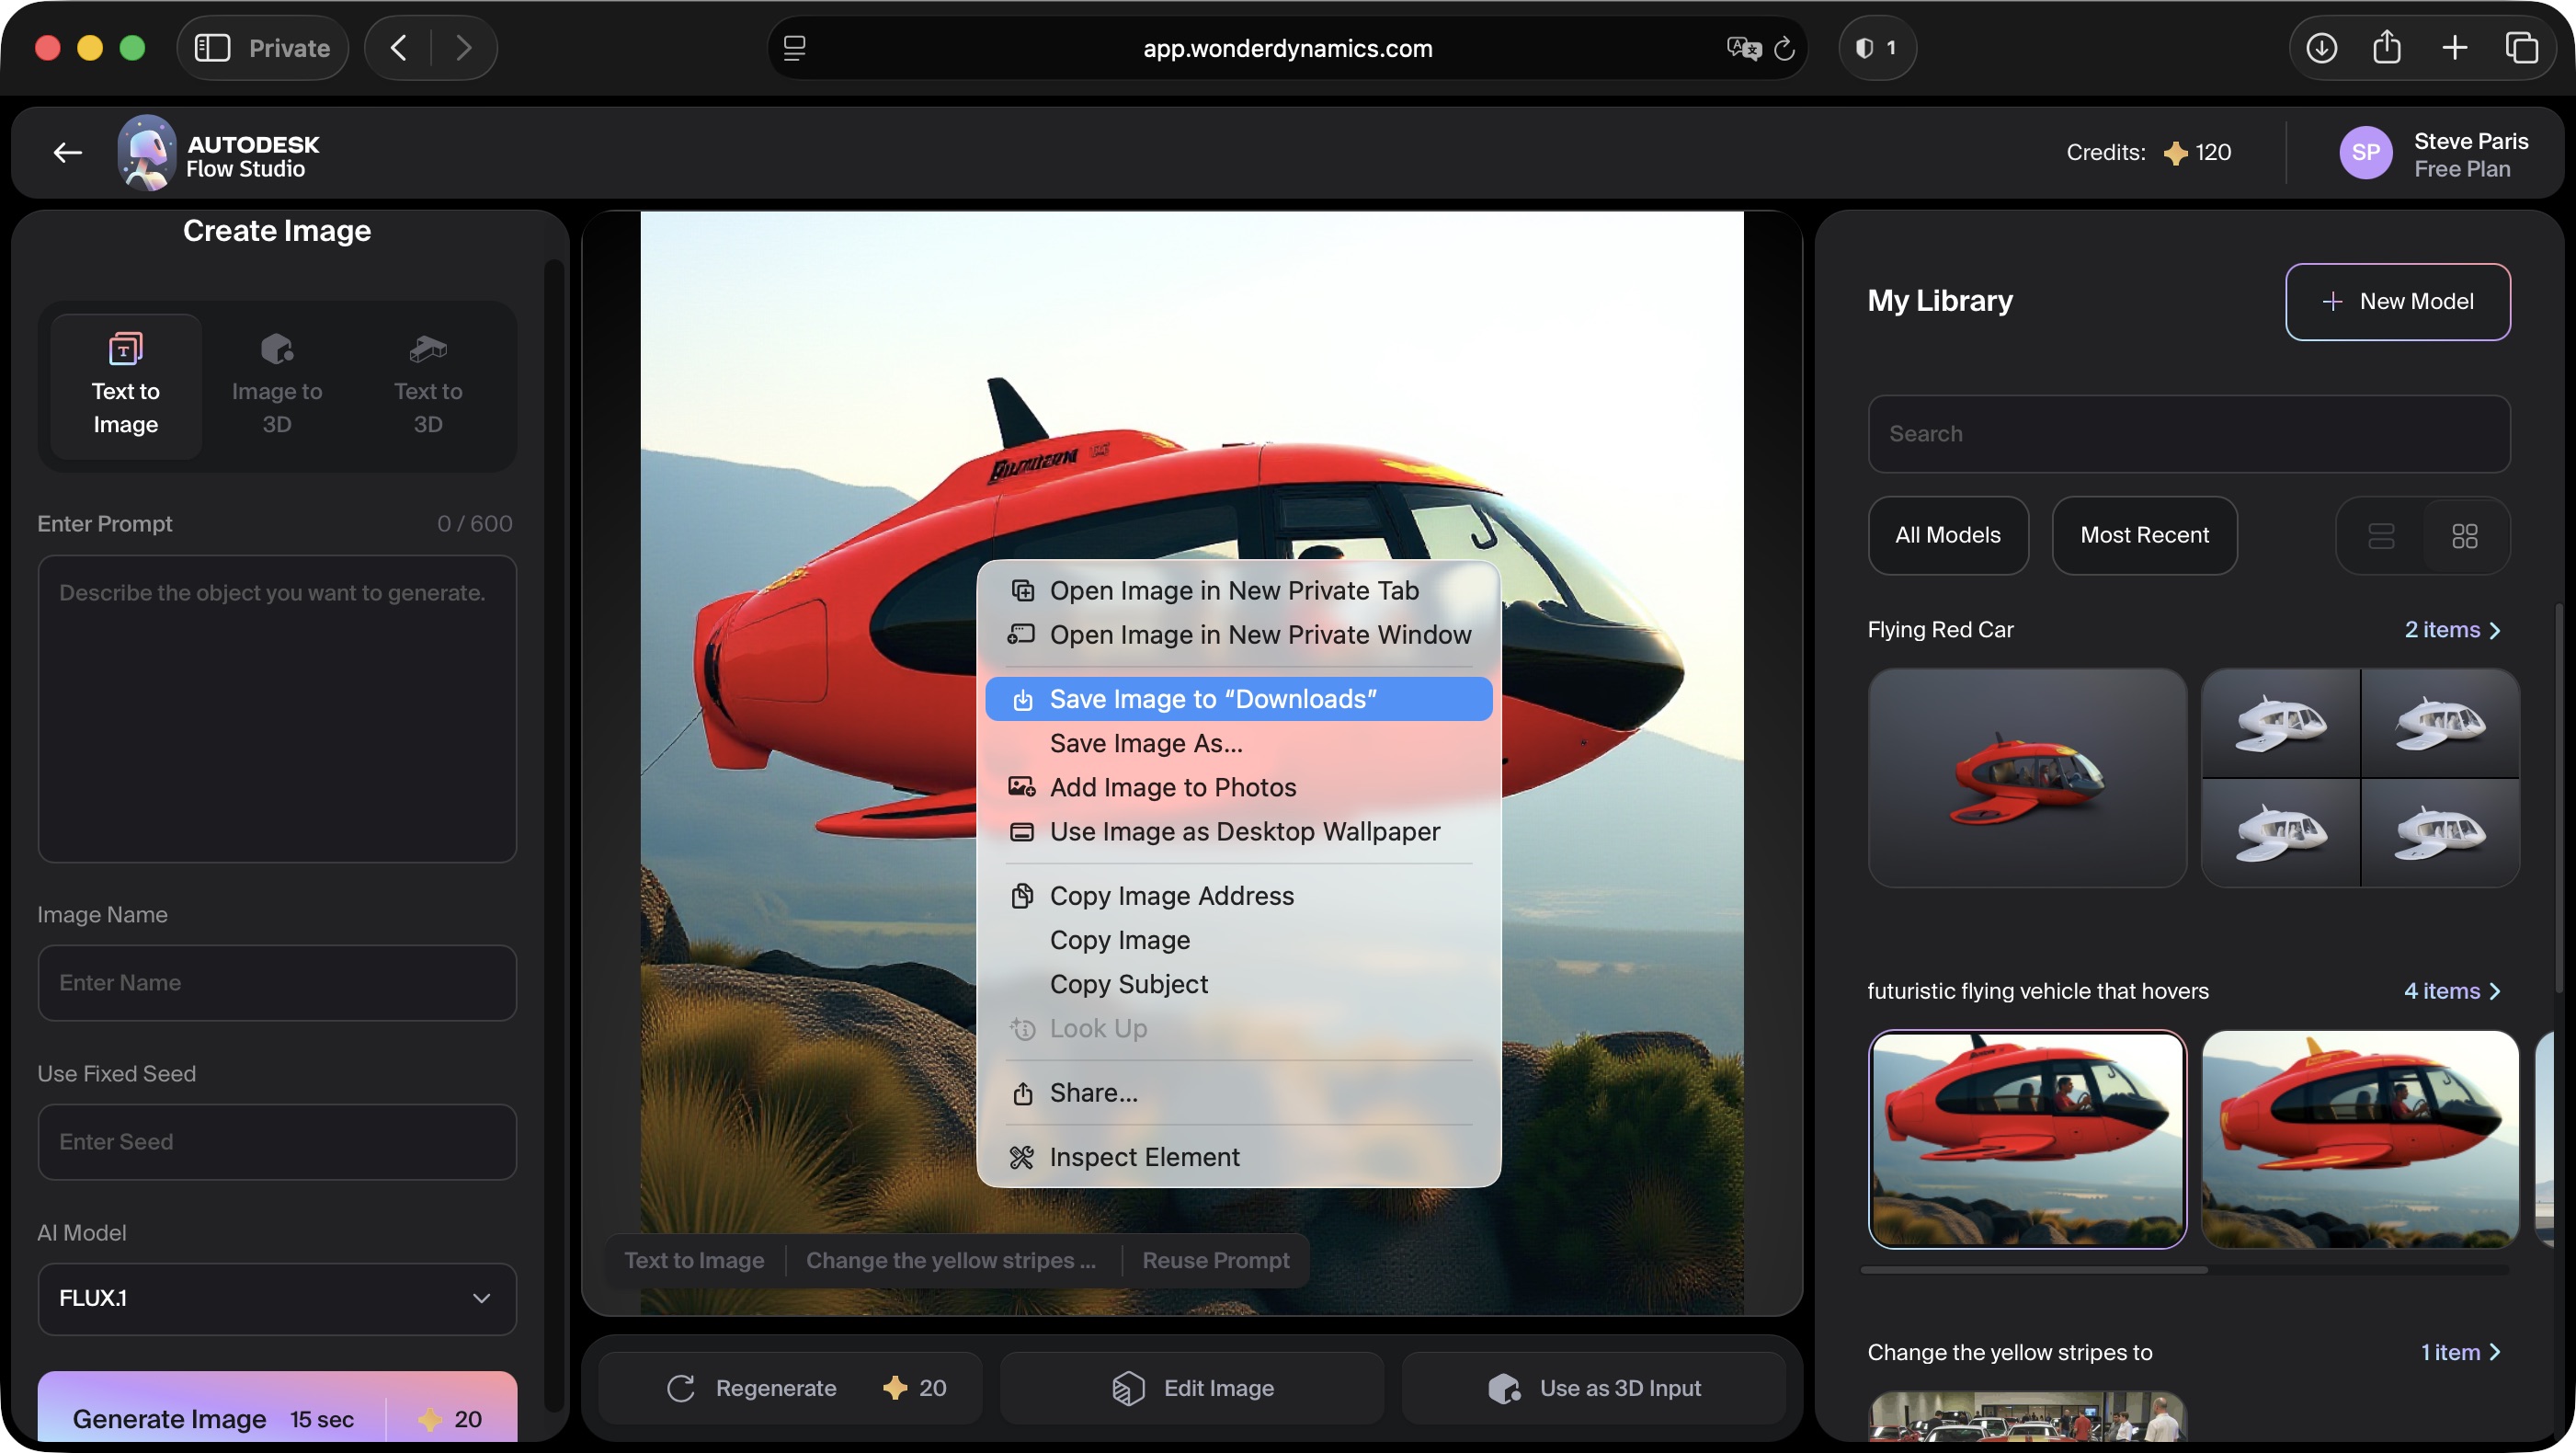Switch library to grid view

[x=2464, y=536]
